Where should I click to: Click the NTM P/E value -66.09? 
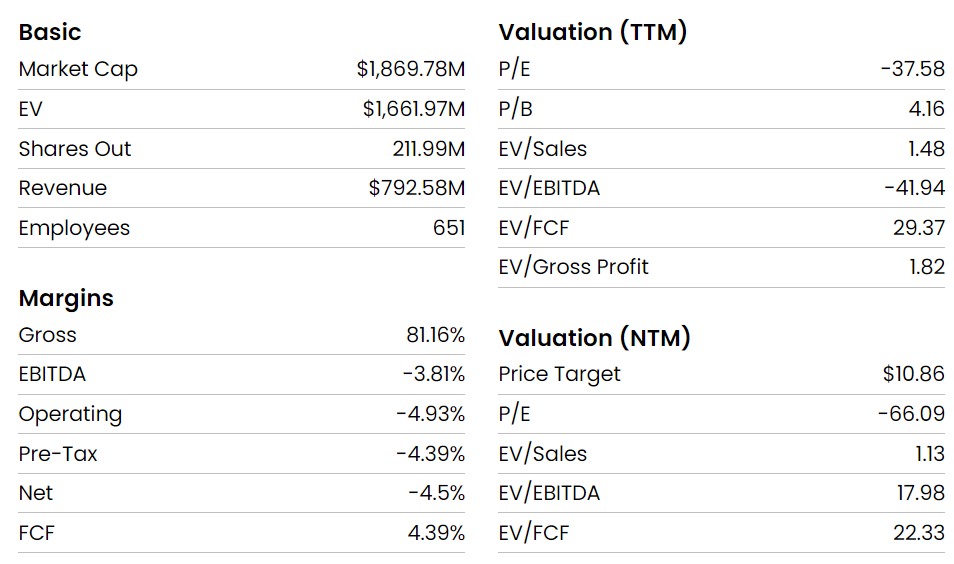point(911,414)
